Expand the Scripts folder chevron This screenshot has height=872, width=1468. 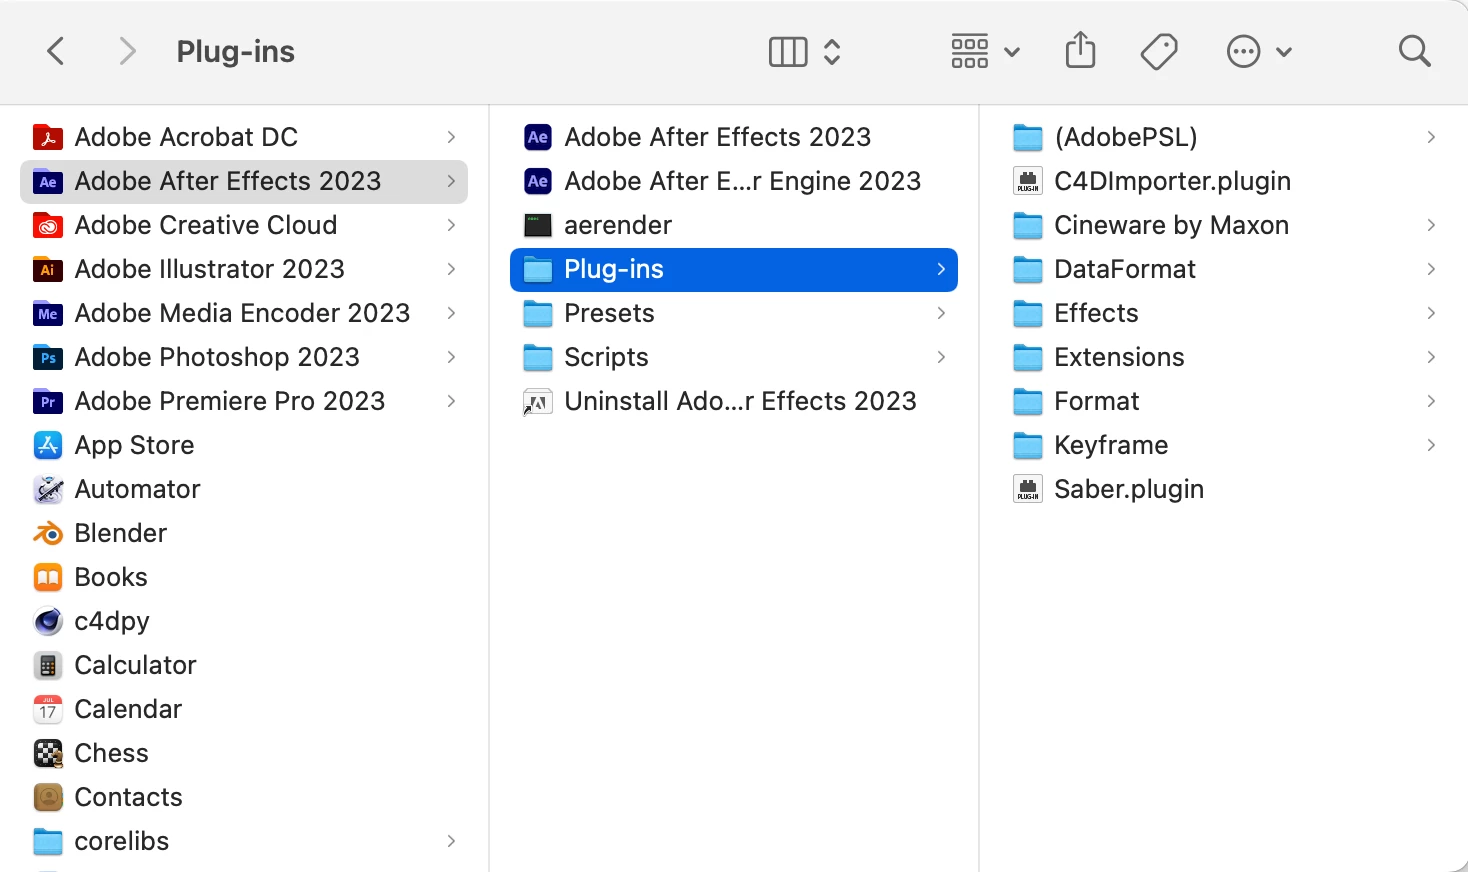[941, 357]
